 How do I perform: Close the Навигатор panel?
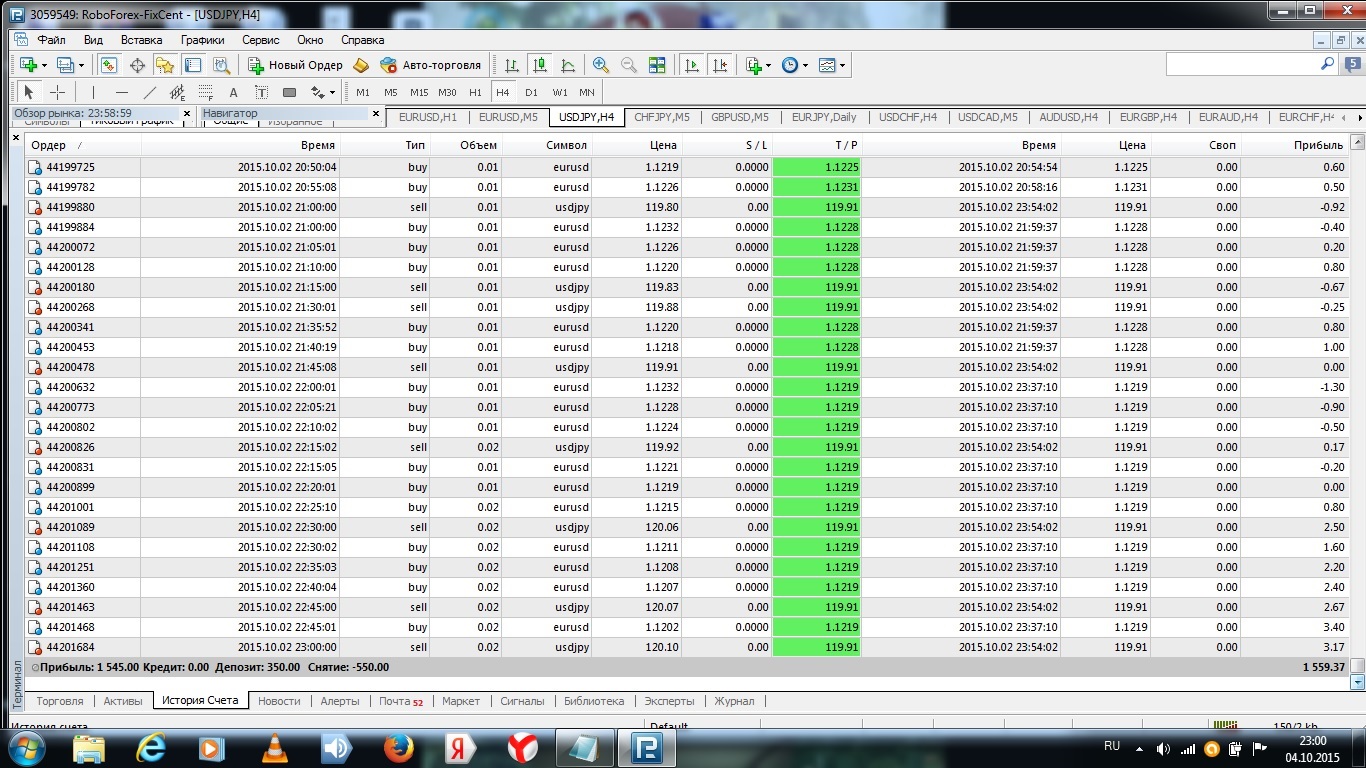(x=376, y=113)
